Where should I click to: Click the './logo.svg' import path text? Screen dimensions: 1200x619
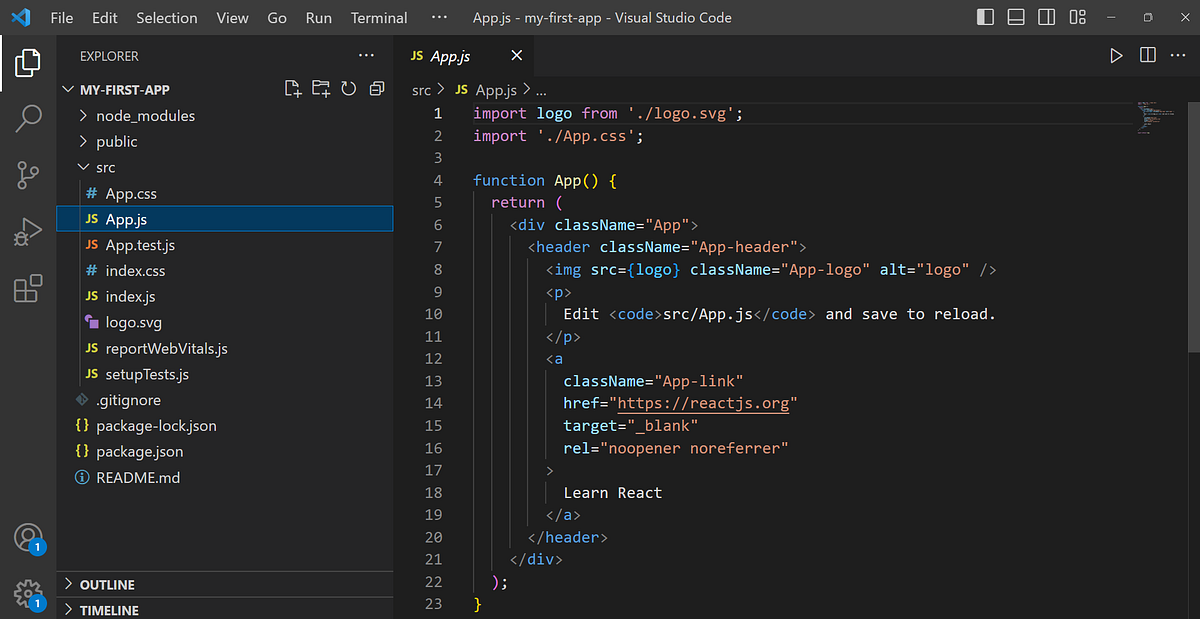pyautogui.click(x=681, y=114)
